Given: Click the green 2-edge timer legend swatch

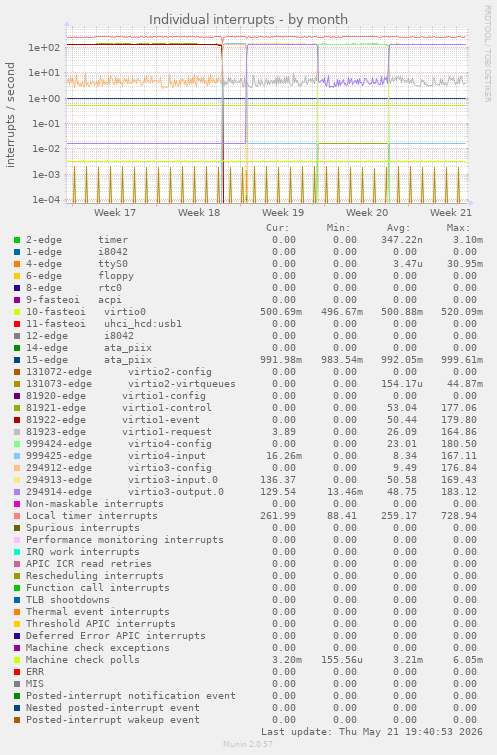Looking at the screenshot, I should tap(17, 240).
